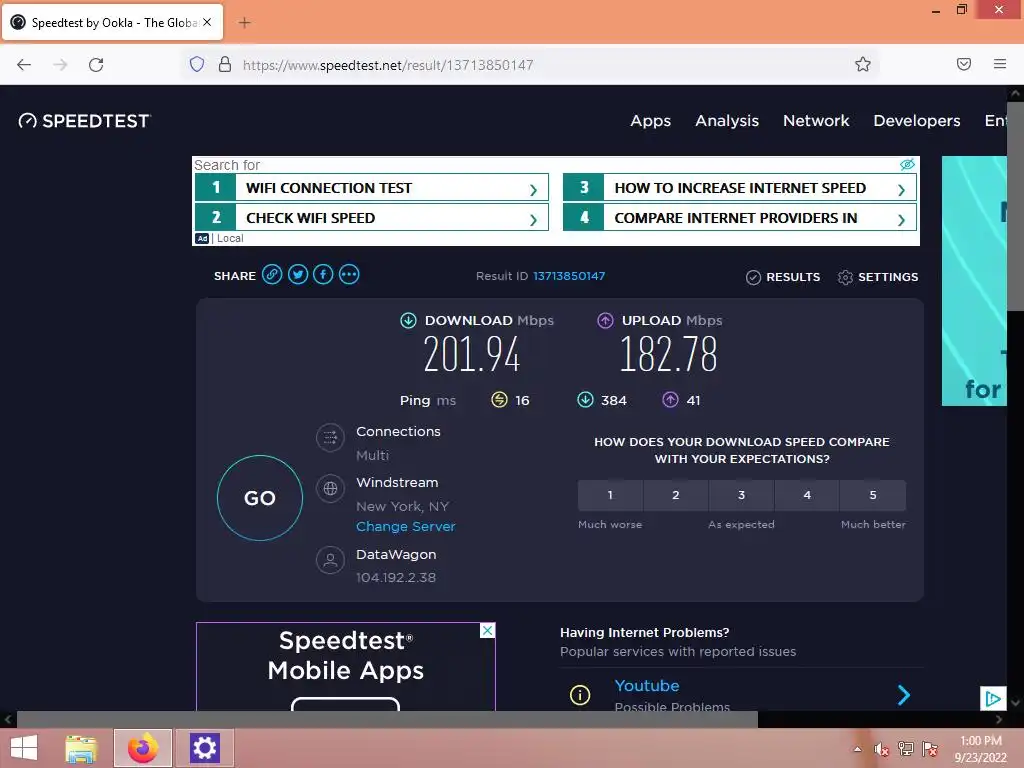This screenshot has width=1024, height=768.
Task: Start a new test with GO button
Action: pos(260,498)
